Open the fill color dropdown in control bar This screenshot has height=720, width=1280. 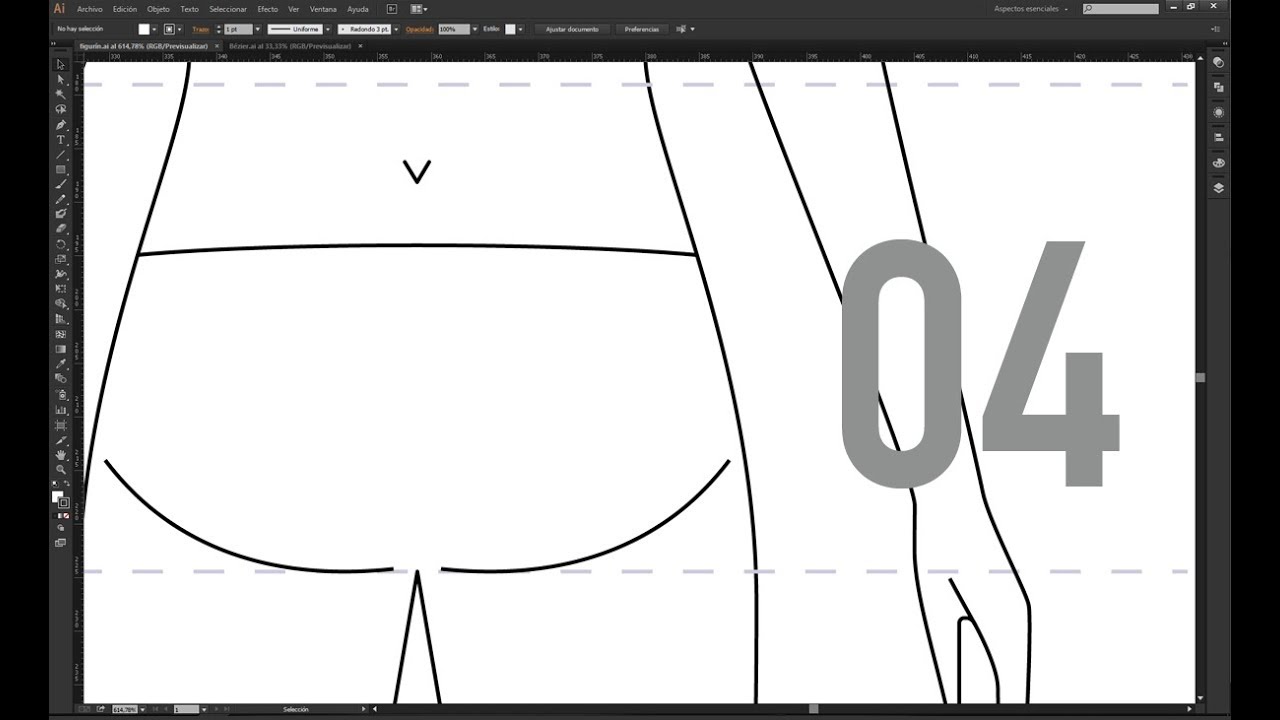(x=155, y=29)
